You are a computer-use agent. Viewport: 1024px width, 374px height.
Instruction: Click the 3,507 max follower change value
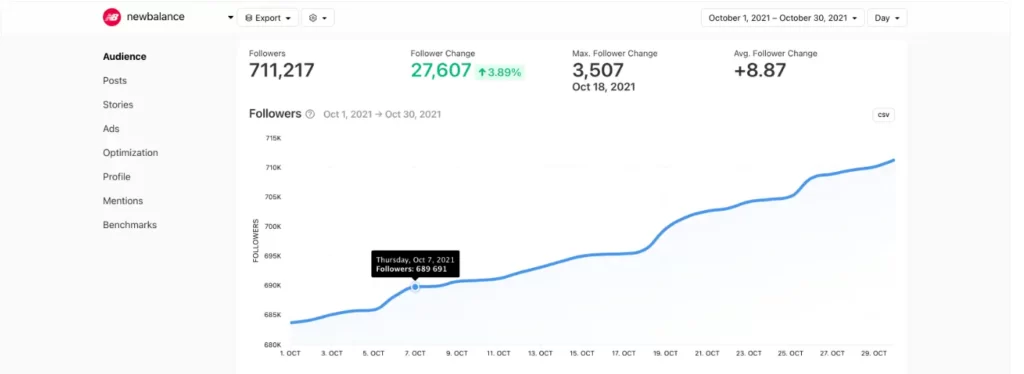(x=598, y=70)
